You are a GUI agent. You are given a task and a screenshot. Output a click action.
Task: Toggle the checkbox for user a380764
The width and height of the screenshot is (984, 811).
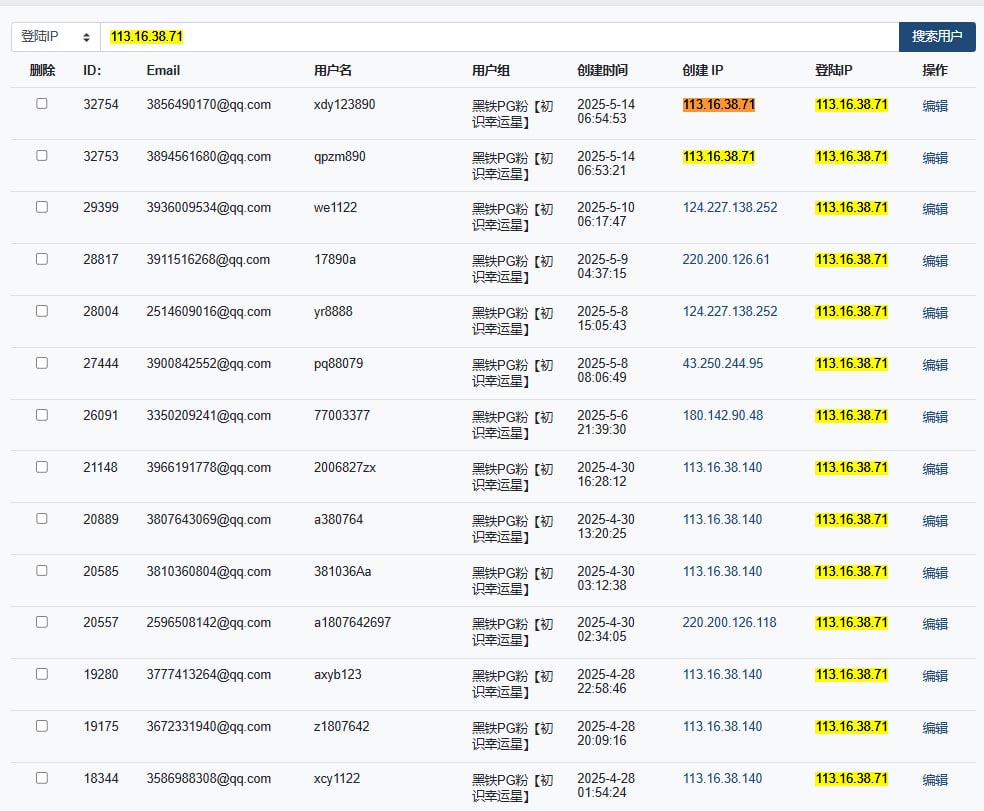(42, 519)
